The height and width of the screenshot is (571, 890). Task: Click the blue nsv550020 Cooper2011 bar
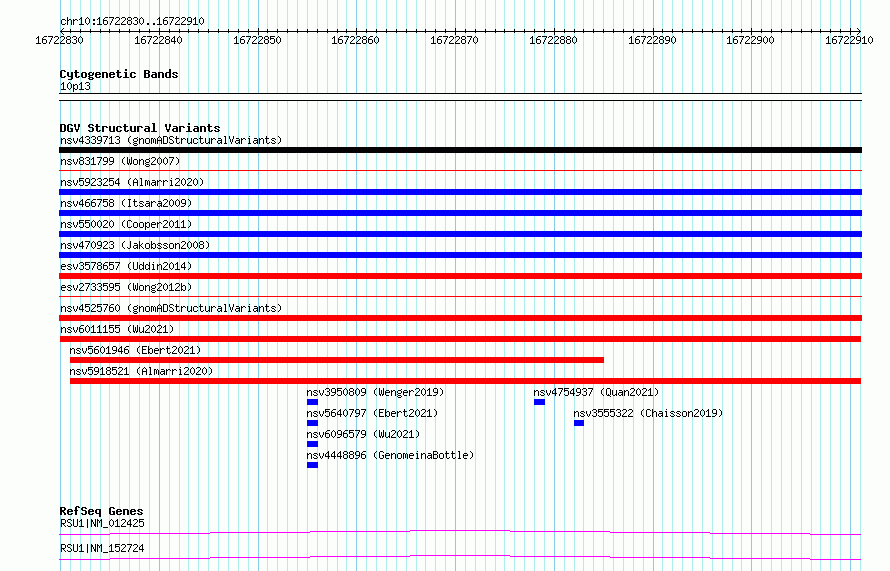coord(460,234)
